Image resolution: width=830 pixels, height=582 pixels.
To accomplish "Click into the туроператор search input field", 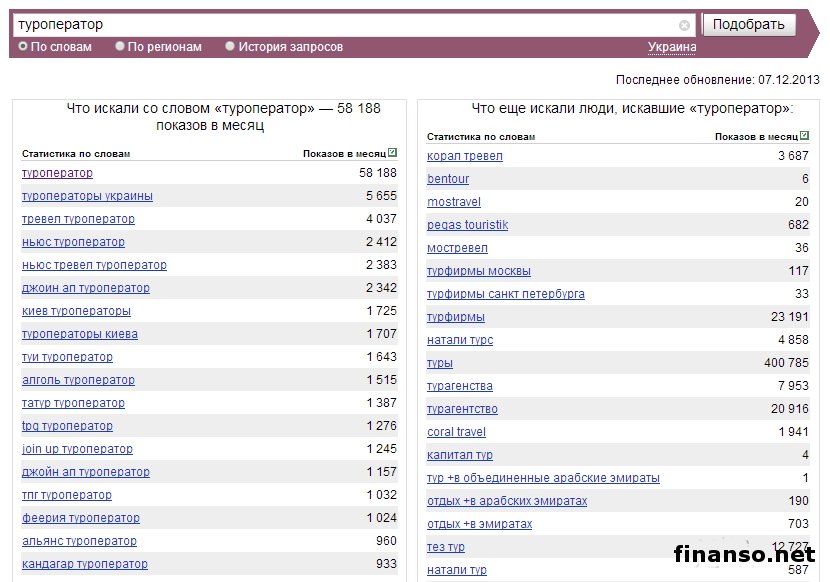I will coord(340,24).
